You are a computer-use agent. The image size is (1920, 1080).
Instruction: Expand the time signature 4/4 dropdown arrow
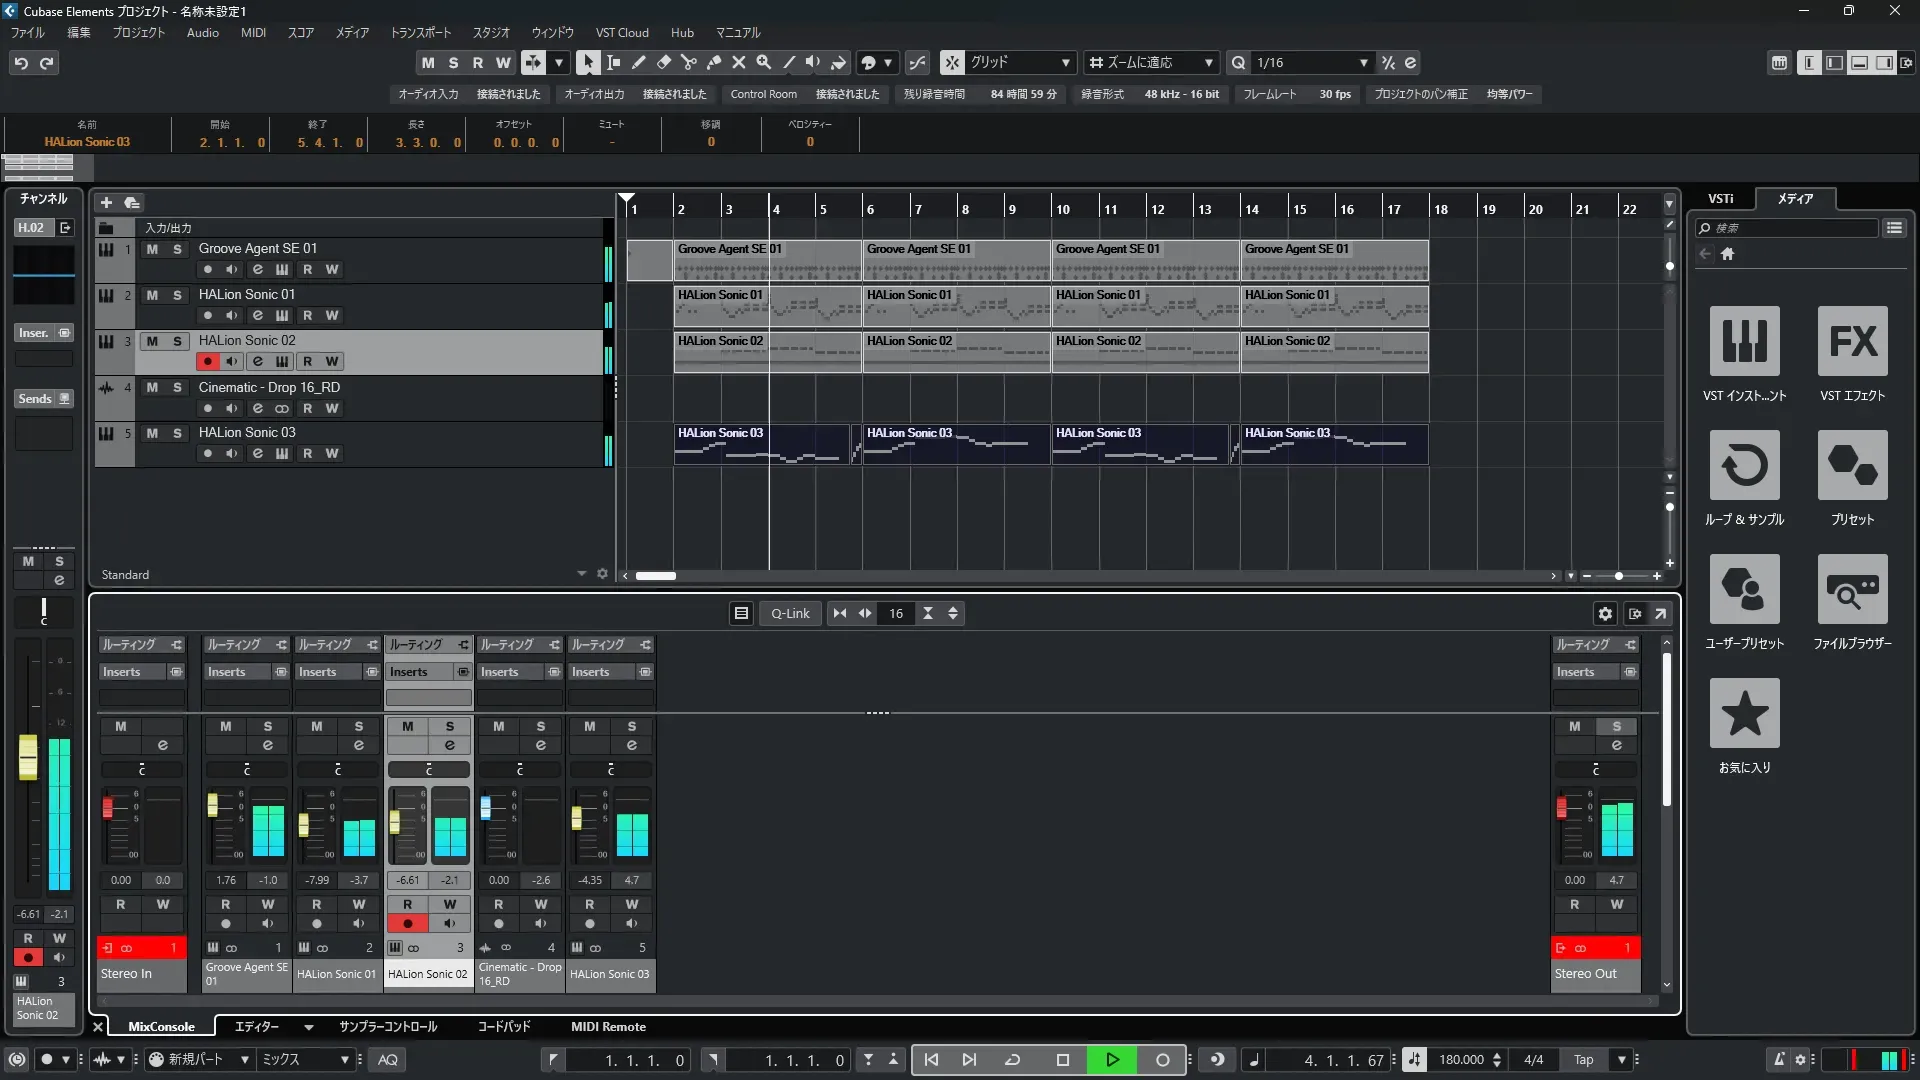(1621, 1060)
